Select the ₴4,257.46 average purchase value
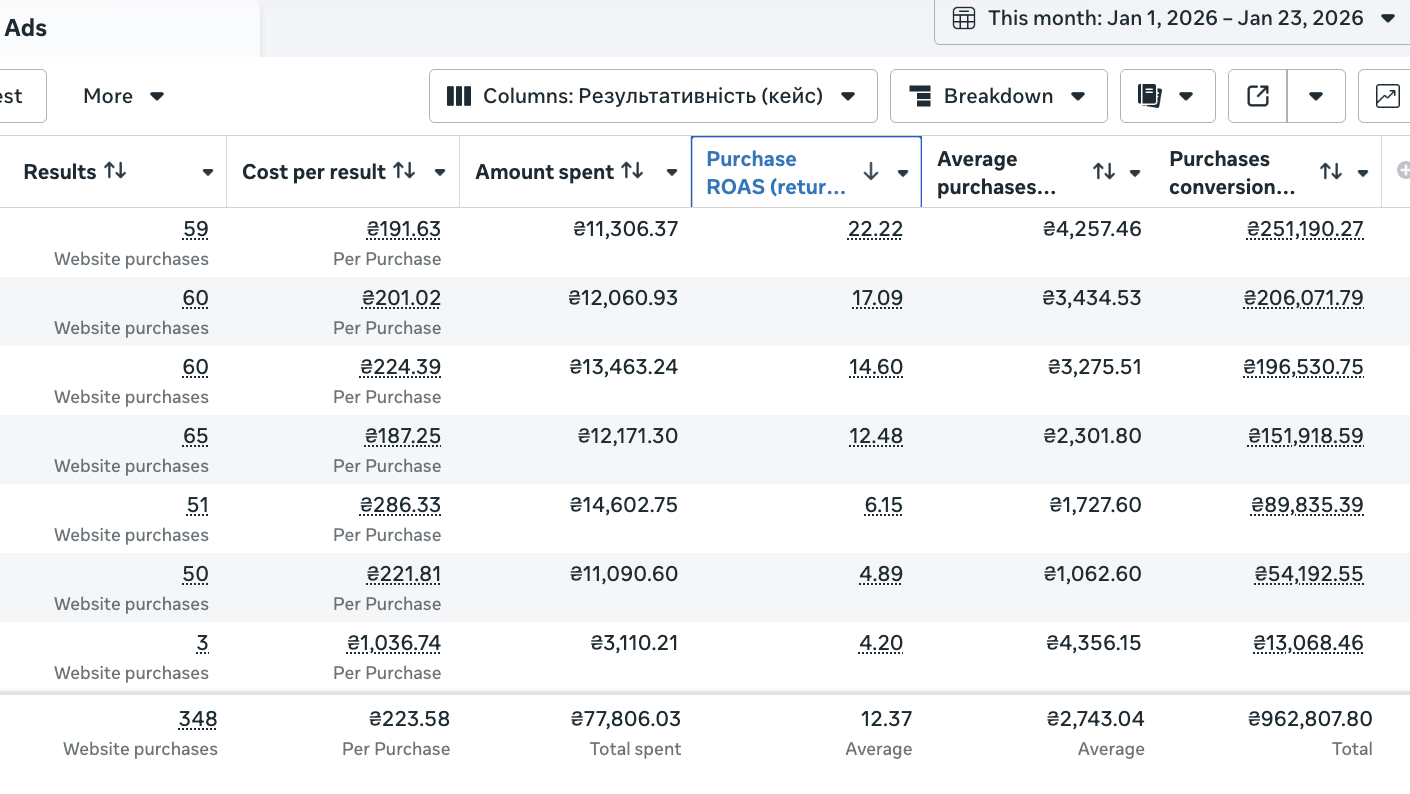Screen dimensions: 1410x794 (1092, 229)
